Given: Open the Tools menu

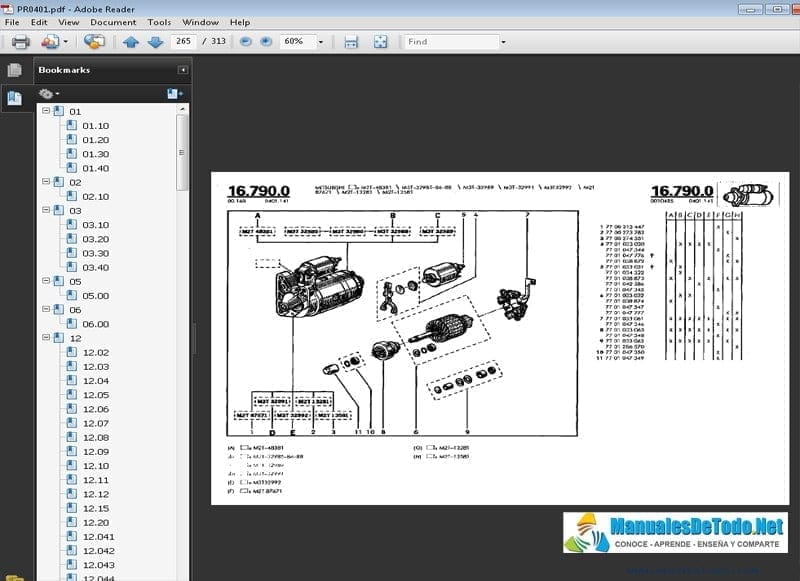Looking at the screenshot, I should pyautogui.click(x=159, y=22).
